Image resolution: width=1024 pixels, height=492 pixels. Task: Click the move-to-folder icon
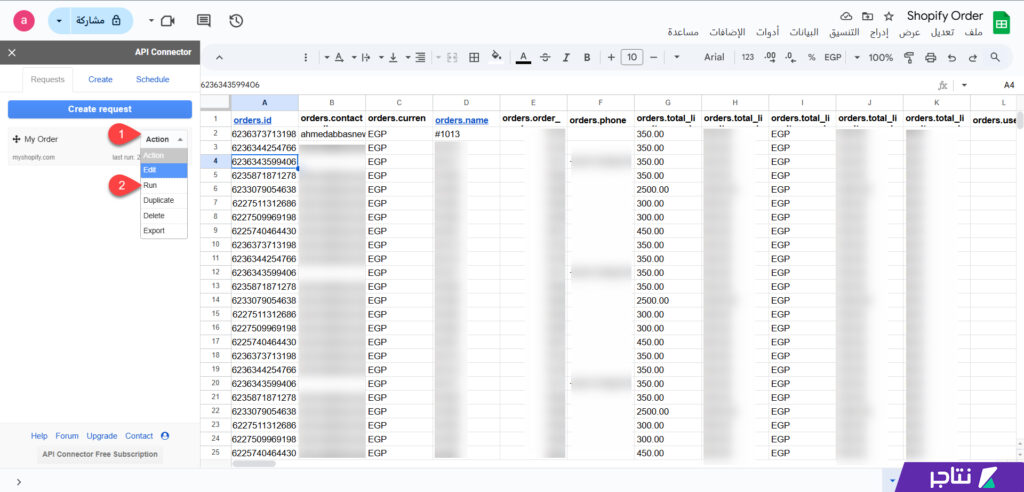[867, 16]
